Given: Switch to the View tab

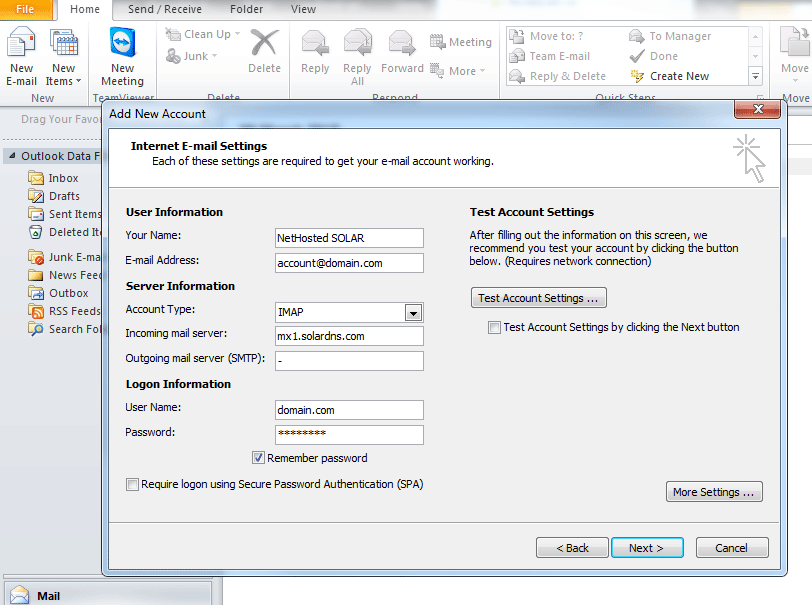Looking at the screenshot, I should coord(303,9).
